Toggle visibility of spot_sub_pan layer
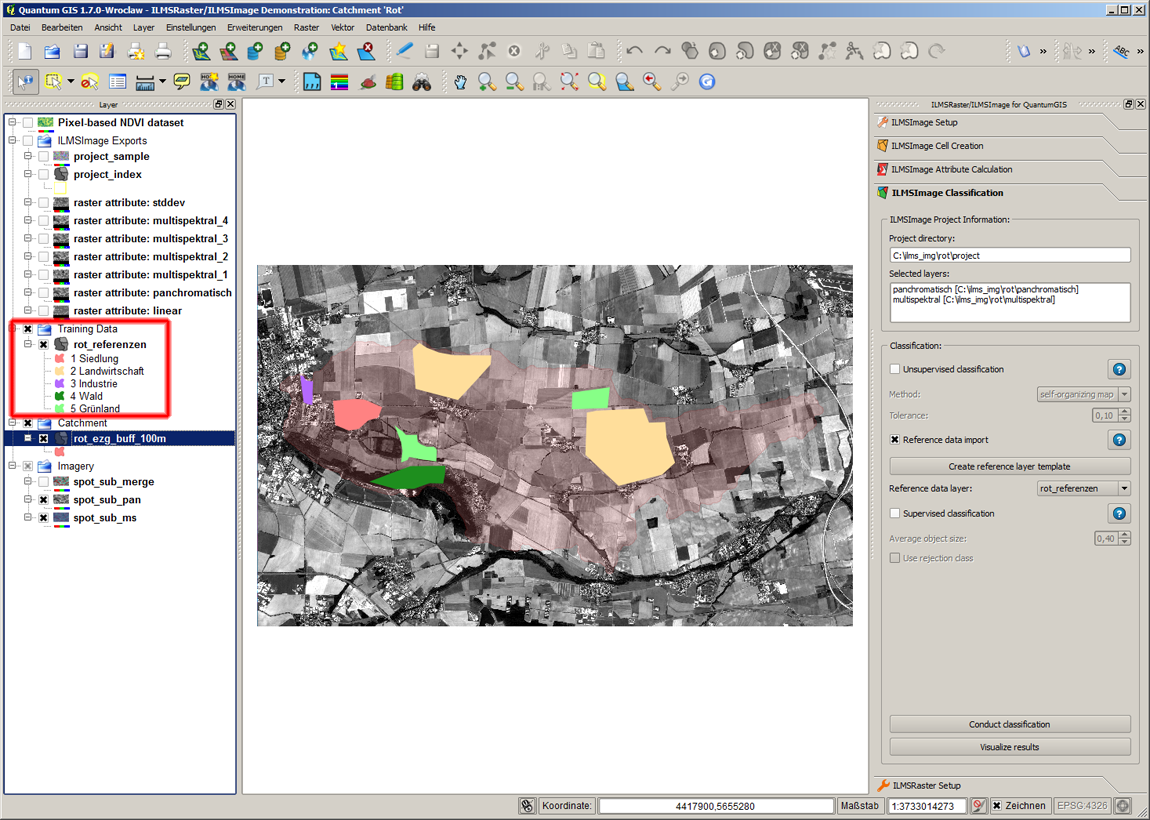The height and width of the screenshot is (820, 1150). (x=44, y=500)
